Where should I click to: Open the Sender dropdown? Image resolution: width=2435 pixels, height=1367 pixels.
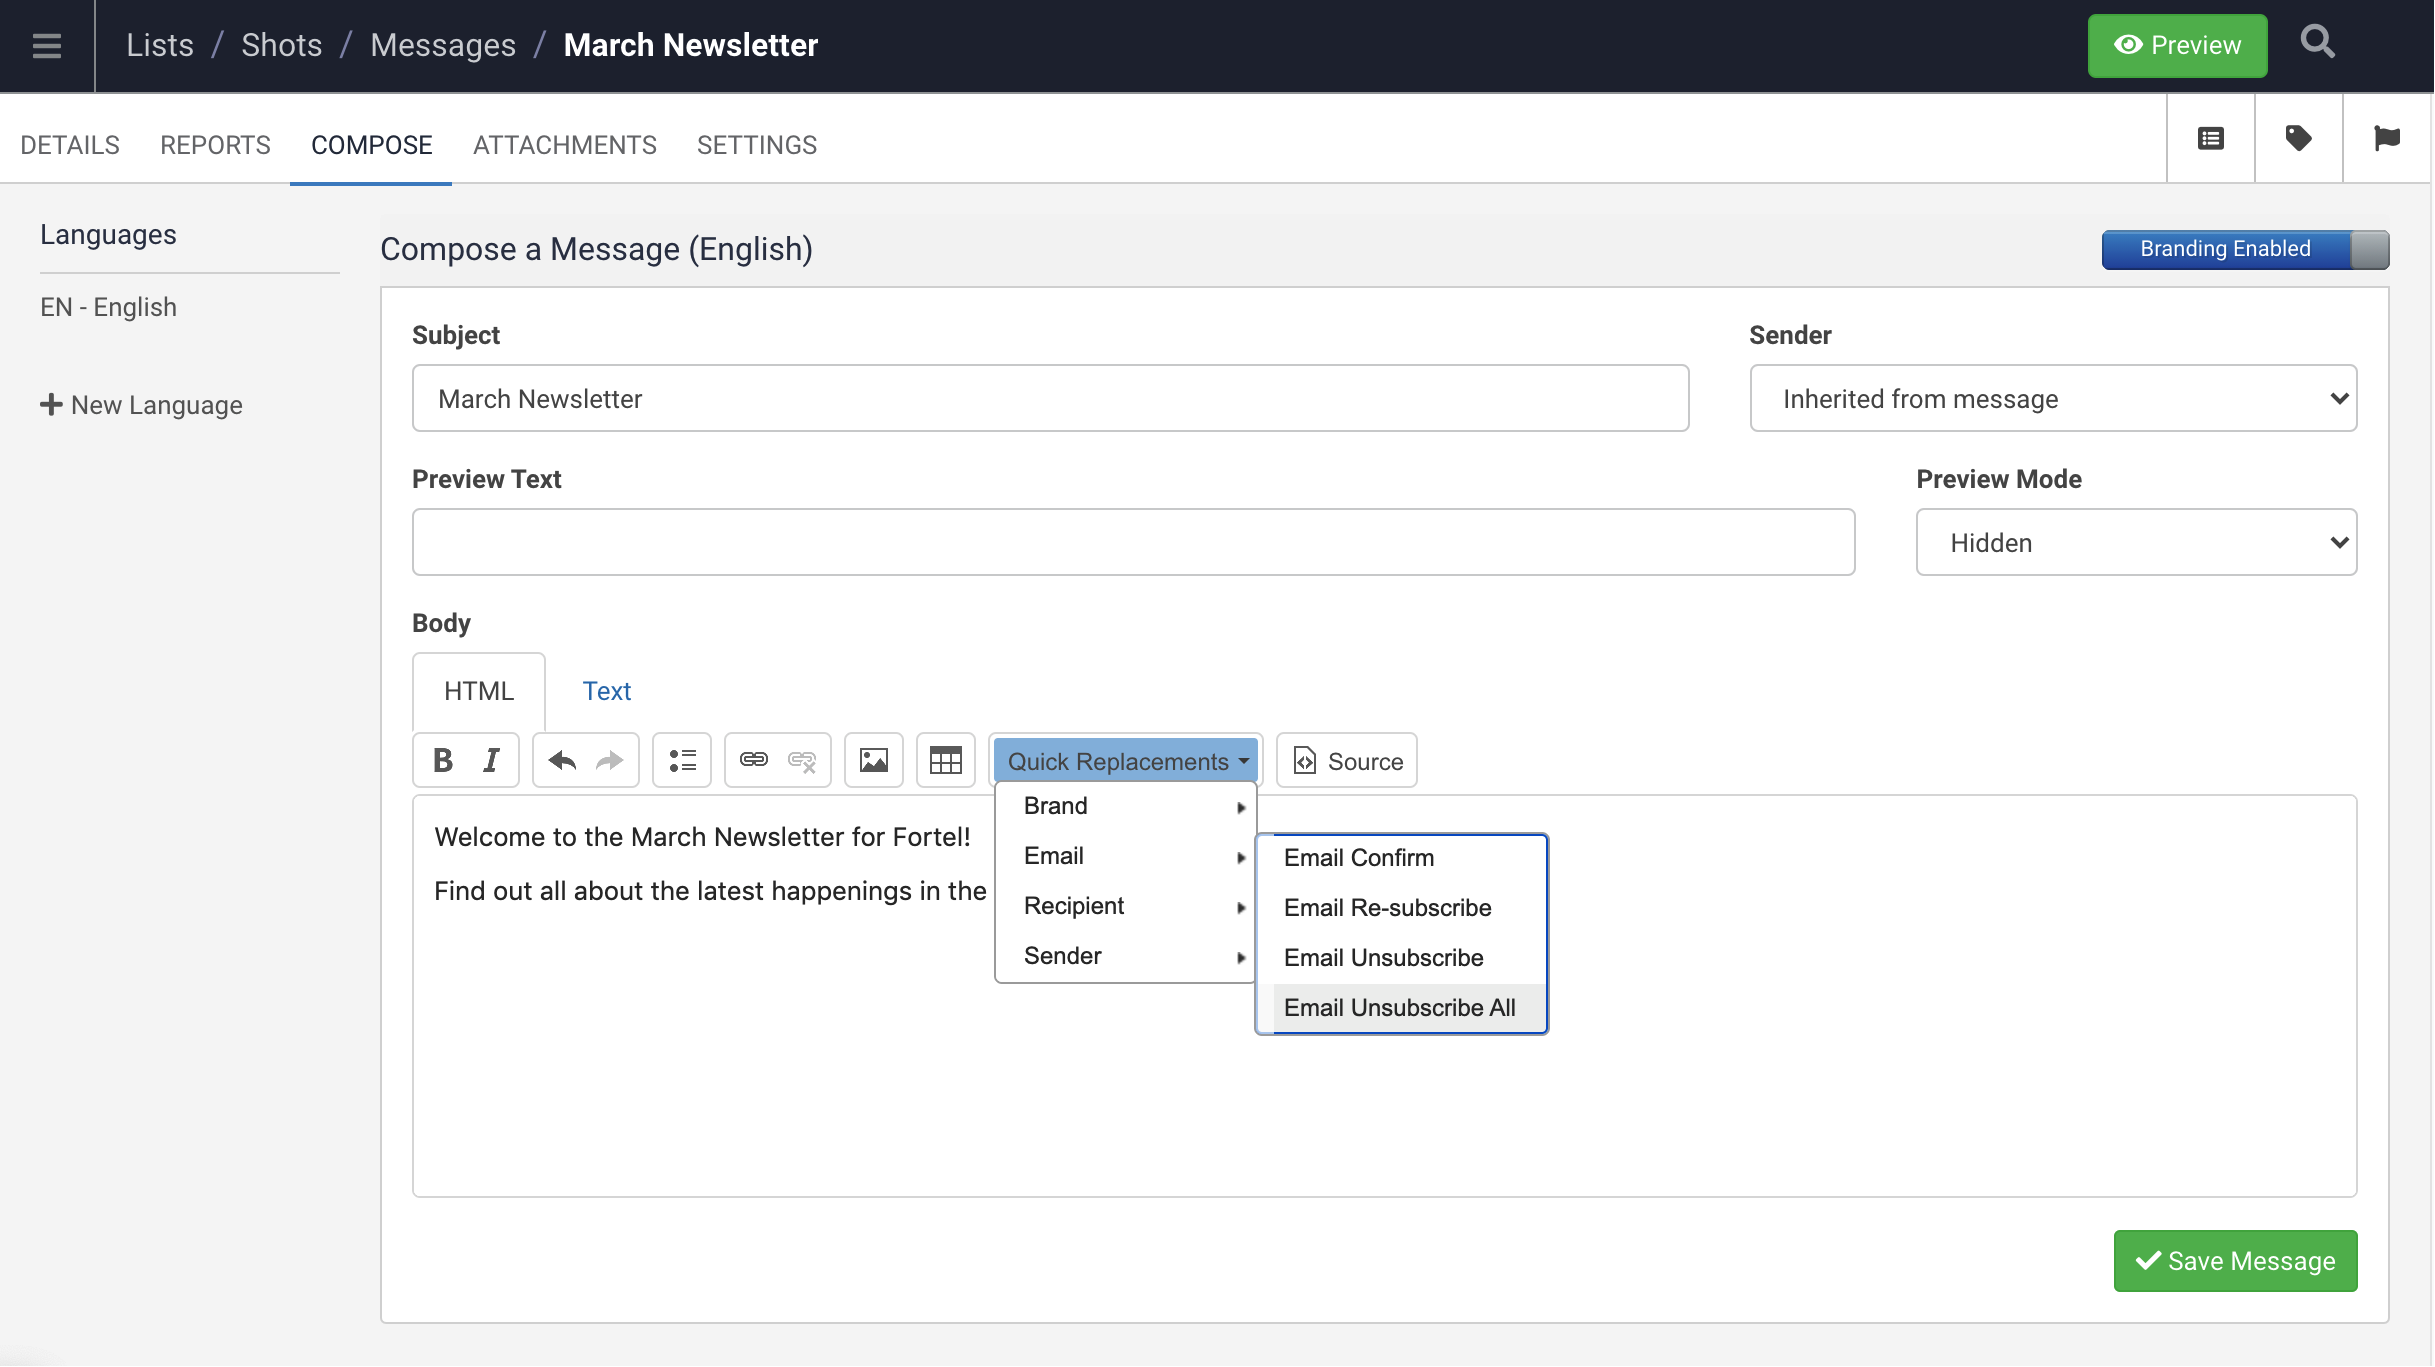coord(2053,398)
